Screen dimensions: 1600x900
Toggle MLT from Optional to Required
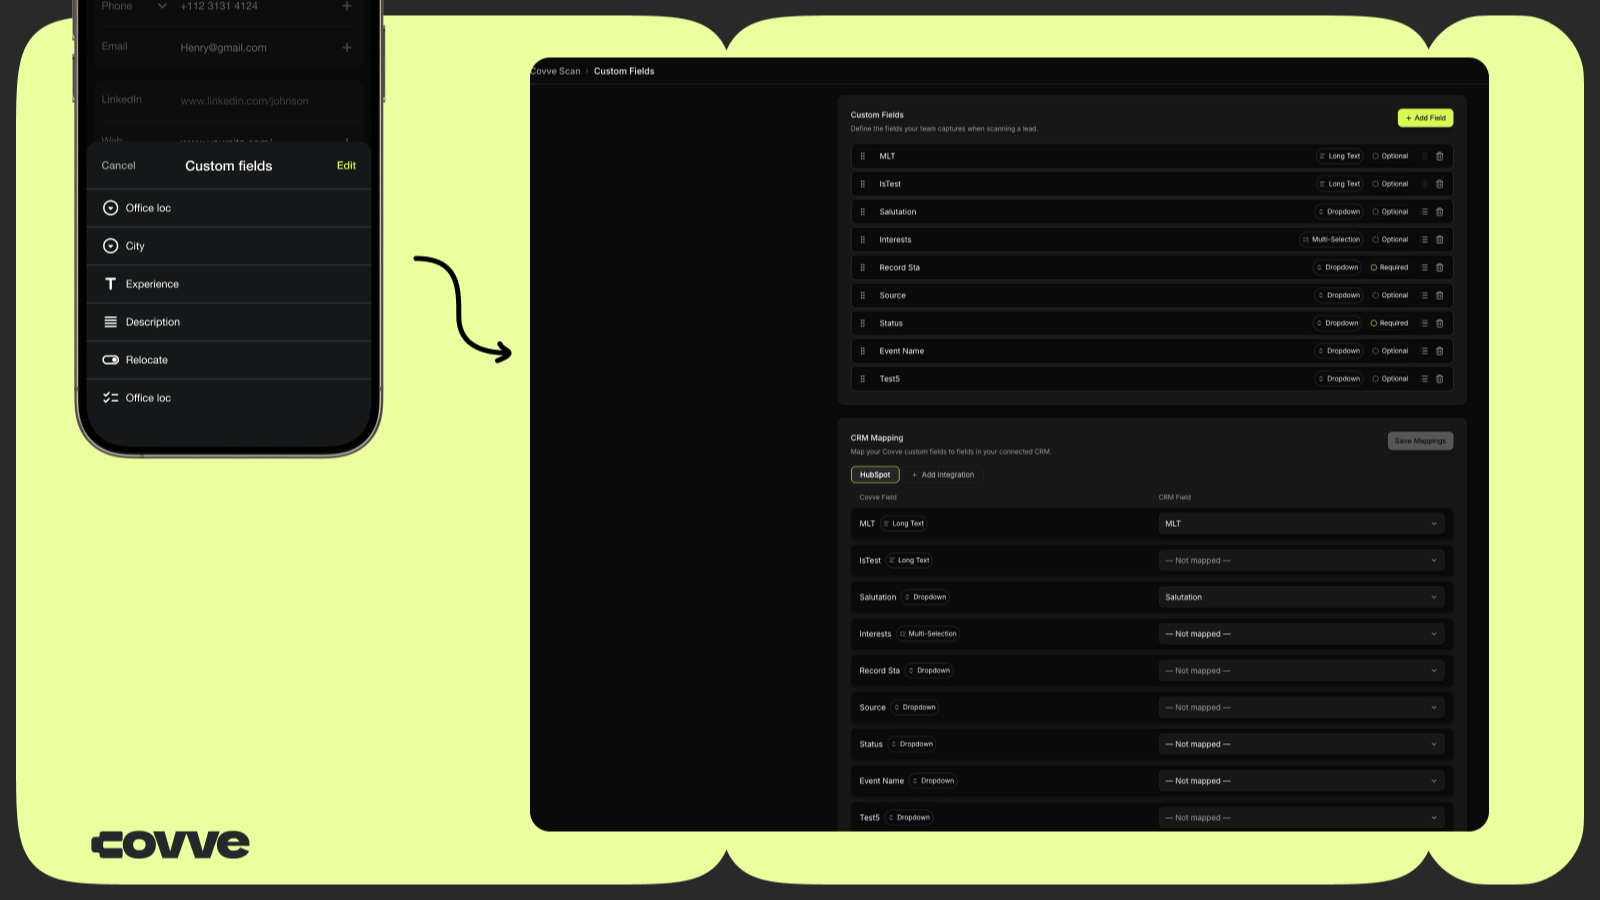[x=1390, y=156]
